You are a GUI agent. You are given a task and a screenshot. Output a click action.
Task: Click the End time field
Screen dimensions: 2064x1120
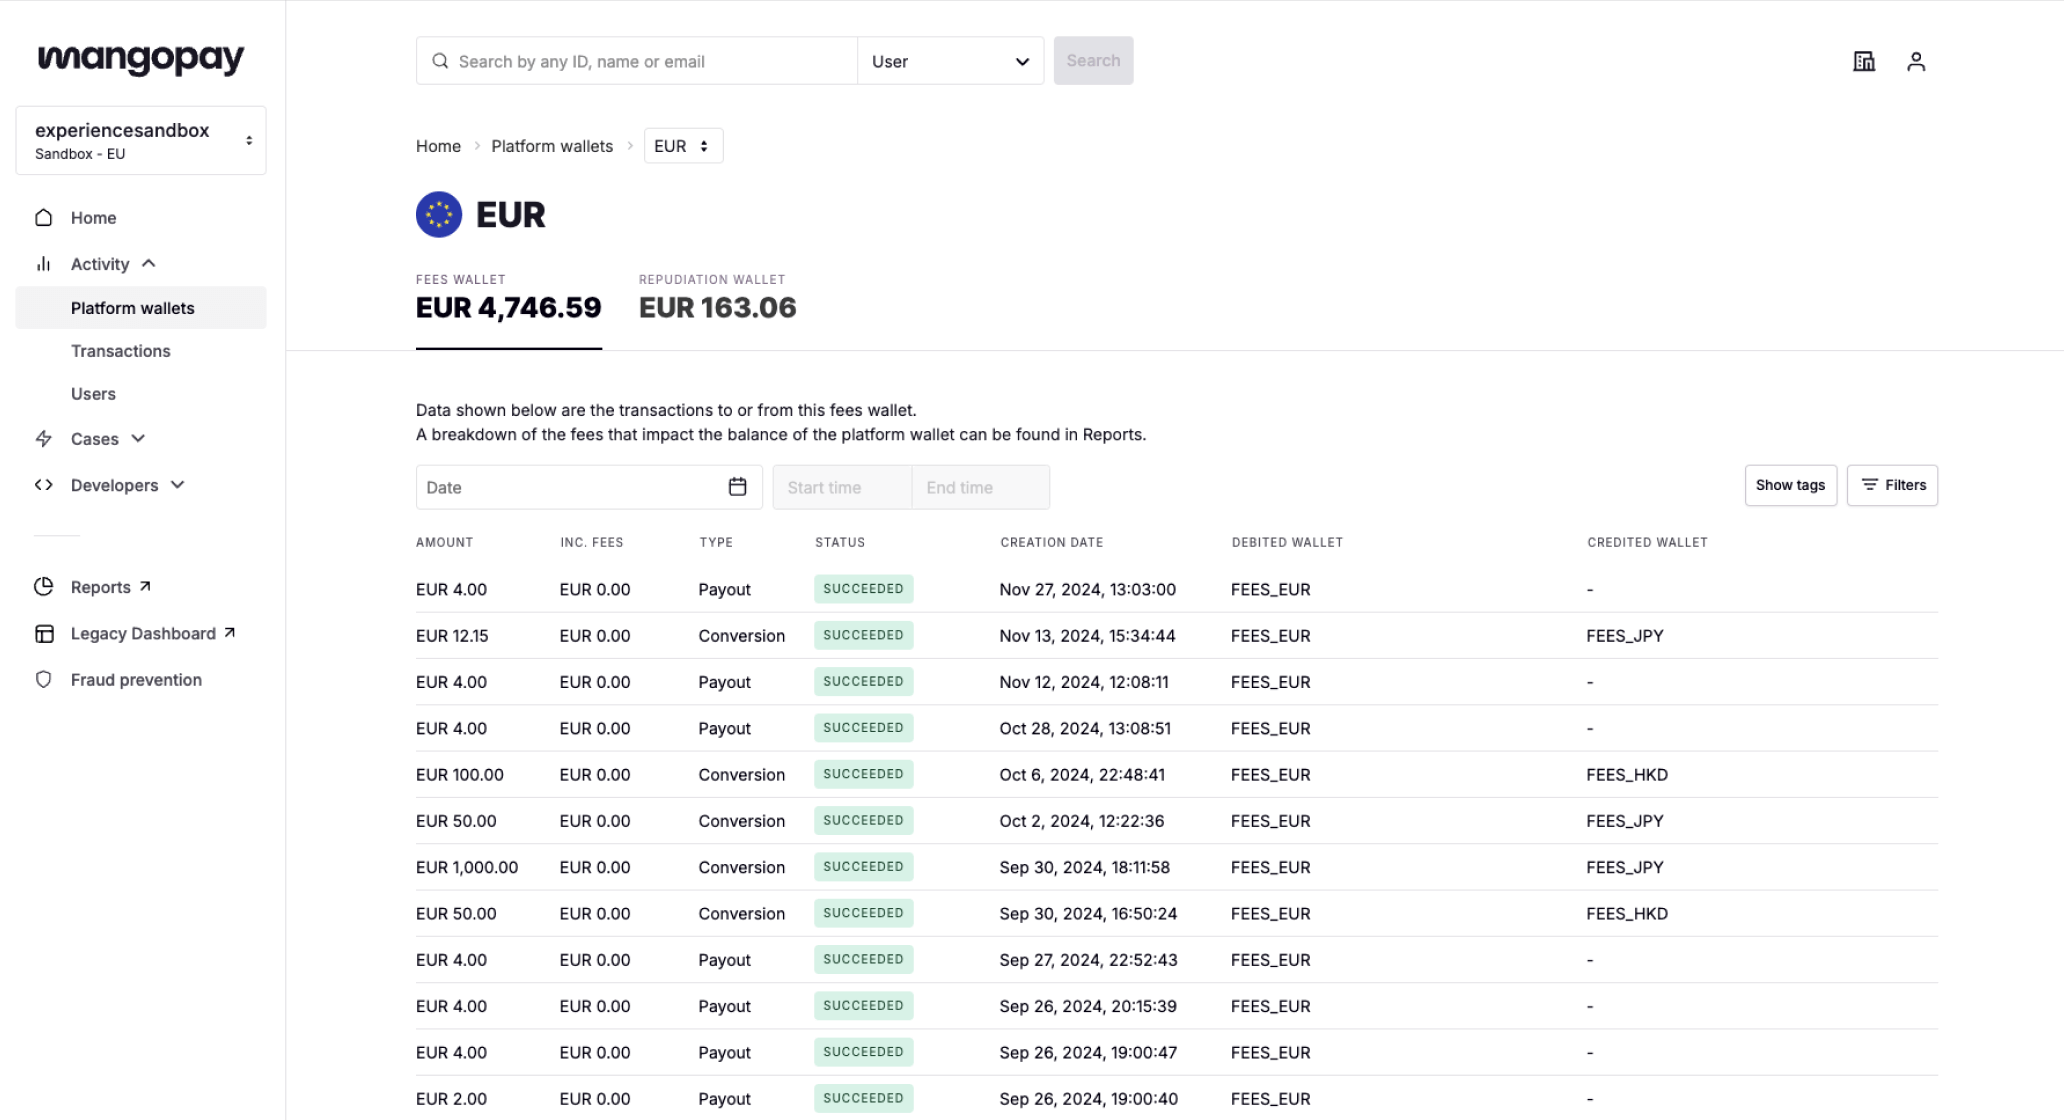(980, 487)
